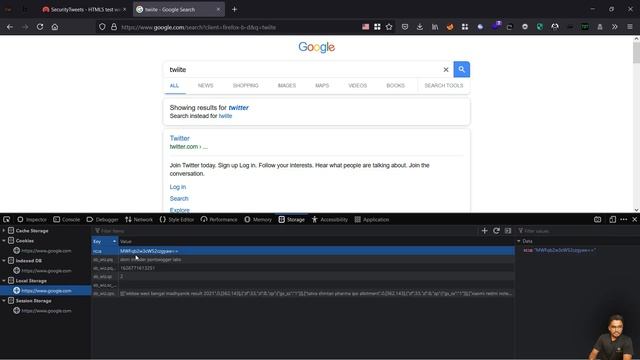Expand the Cache Storage tree node

pyautogui.click(x=4, y=231)
